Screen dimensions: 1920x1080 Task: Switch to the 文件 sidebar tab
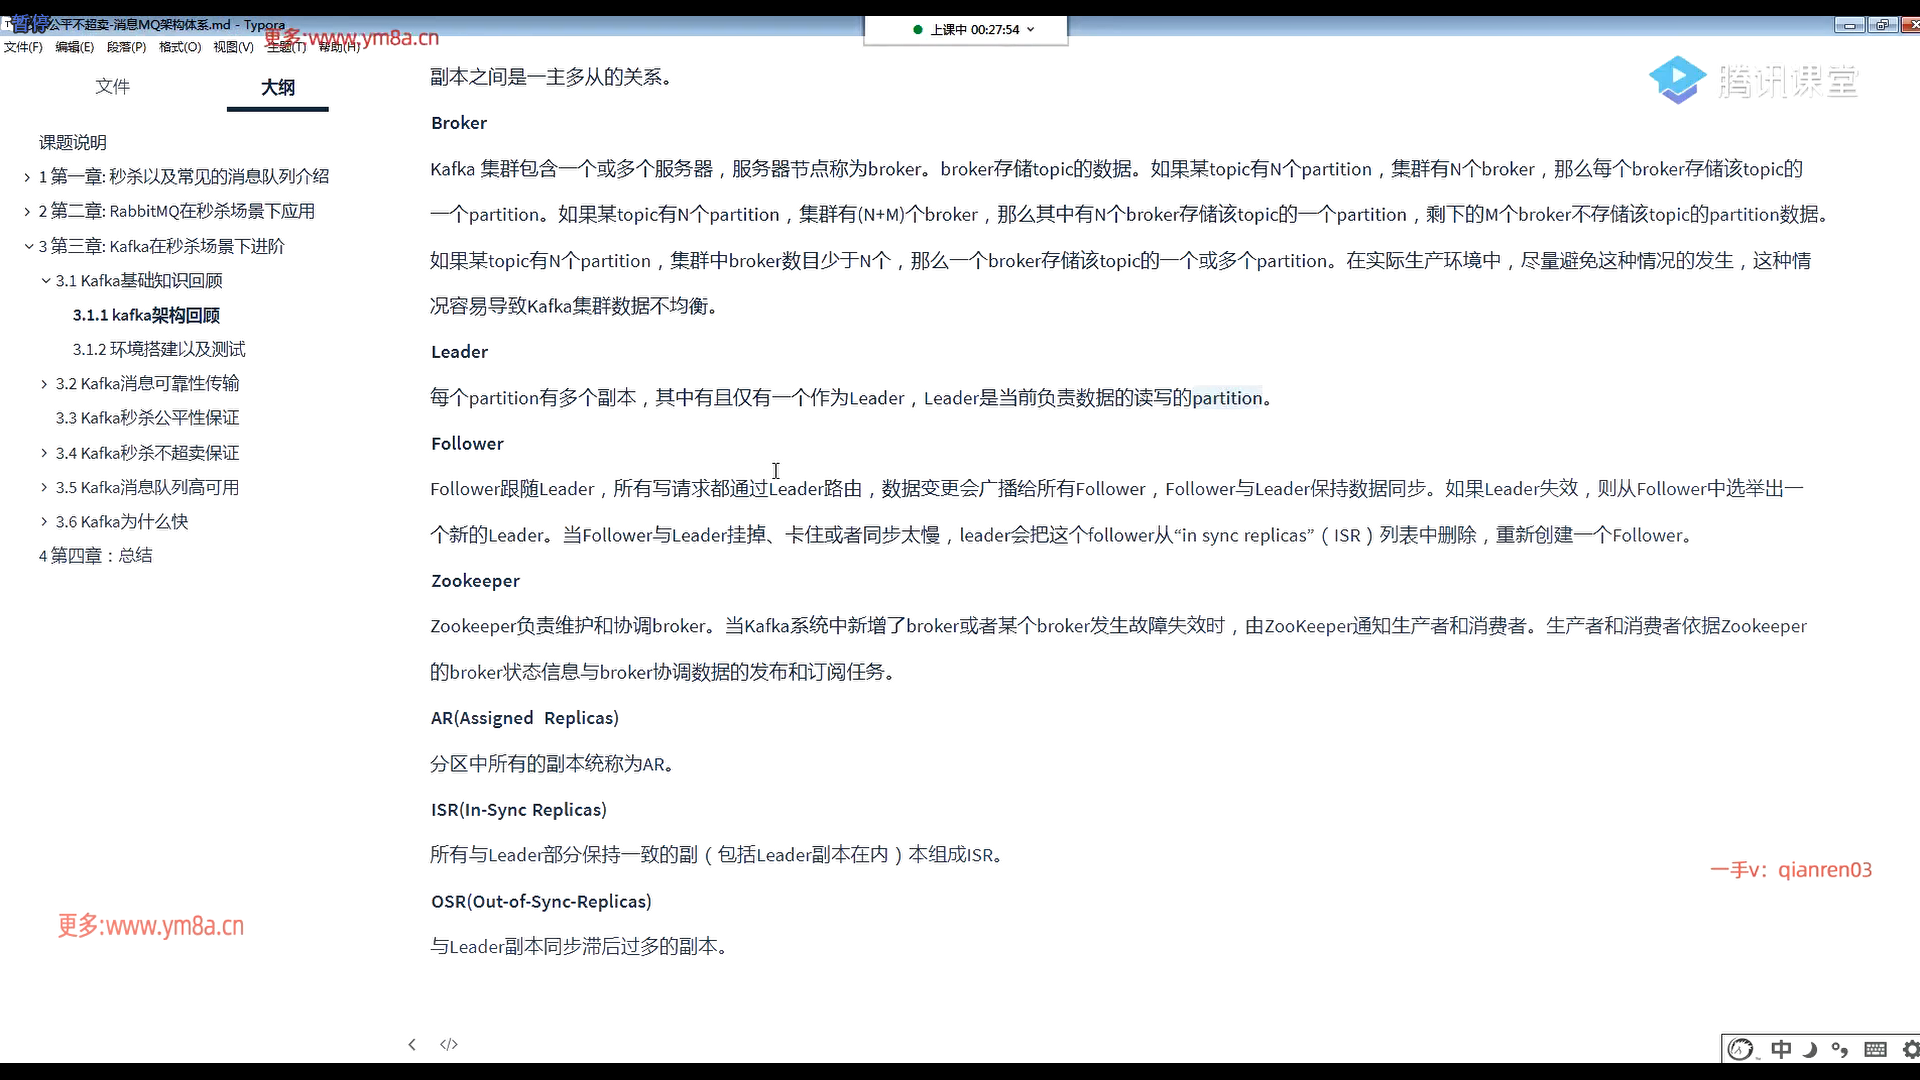click(112, 87)
